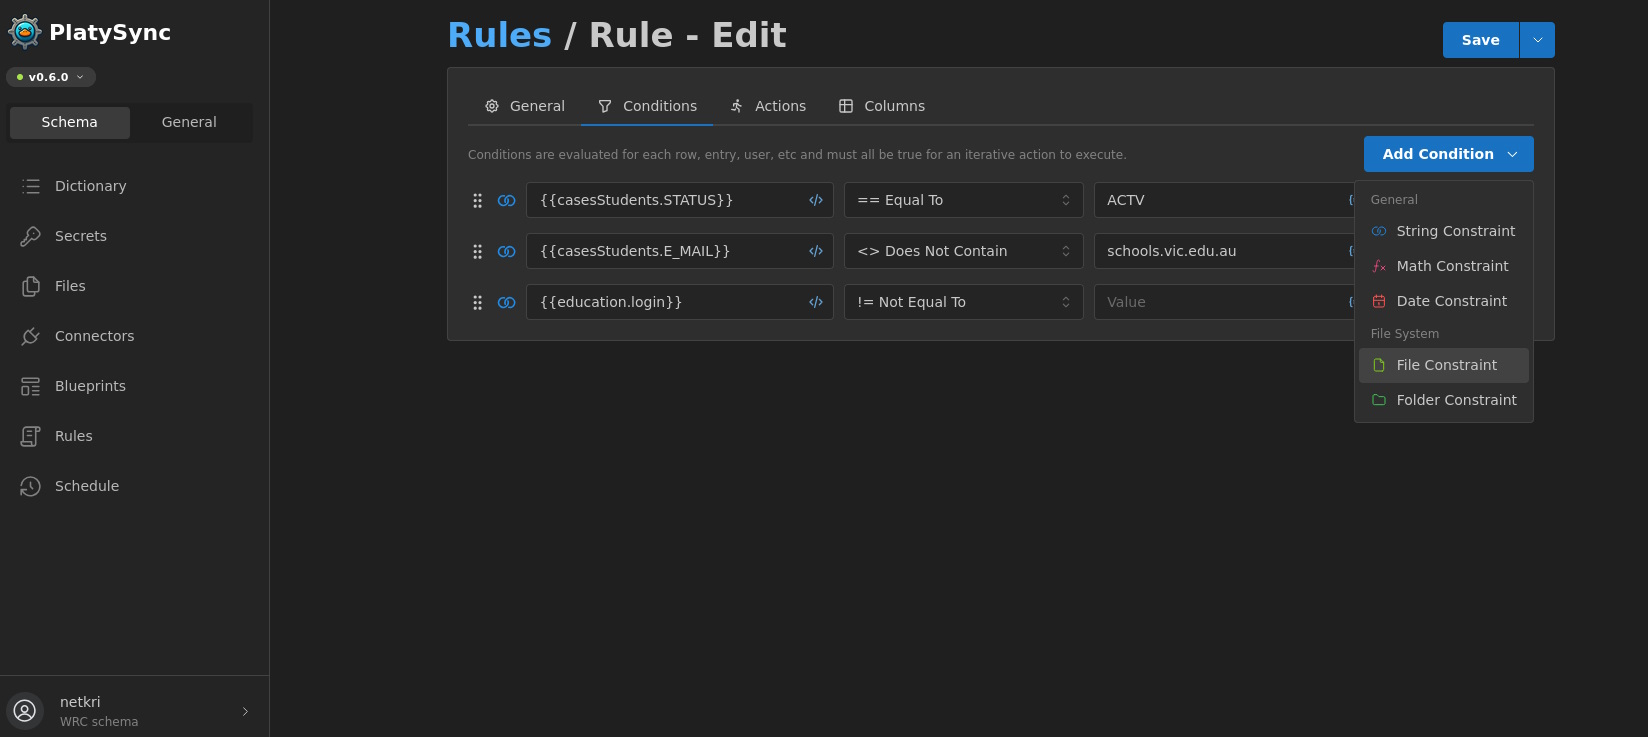Click the Connectors plug icon

[31, 336]
